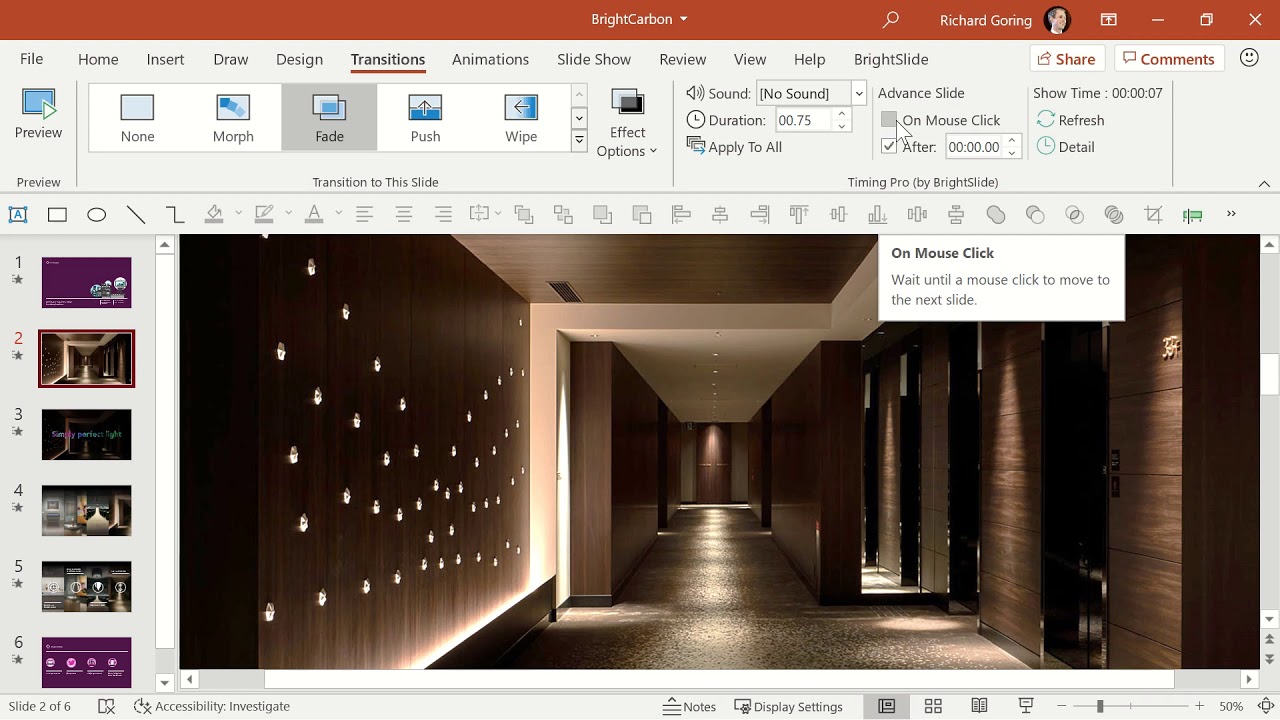Toggle the After timing checkbox
This screenshot has height=720, width=1280.
(x=889, y=147)
